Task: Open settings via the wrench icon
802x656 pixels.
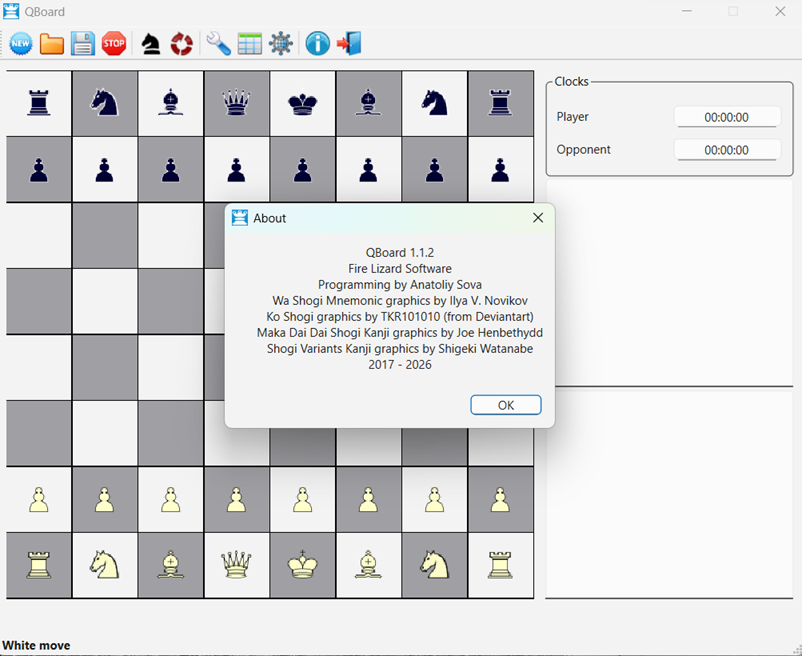Action: pos(218,43)
